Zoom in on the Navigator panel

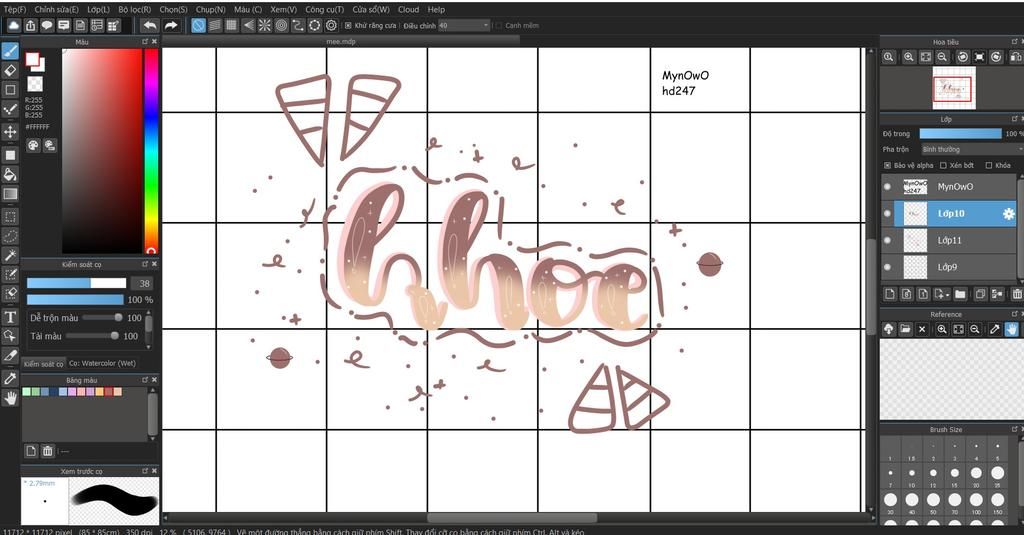[x=908, y=57]
